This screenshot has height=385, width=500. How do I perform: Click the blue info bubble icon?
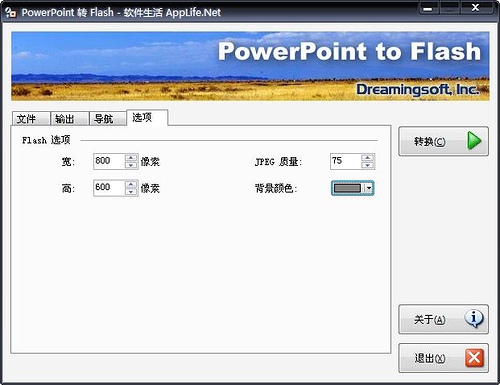[x=474, y=319]
